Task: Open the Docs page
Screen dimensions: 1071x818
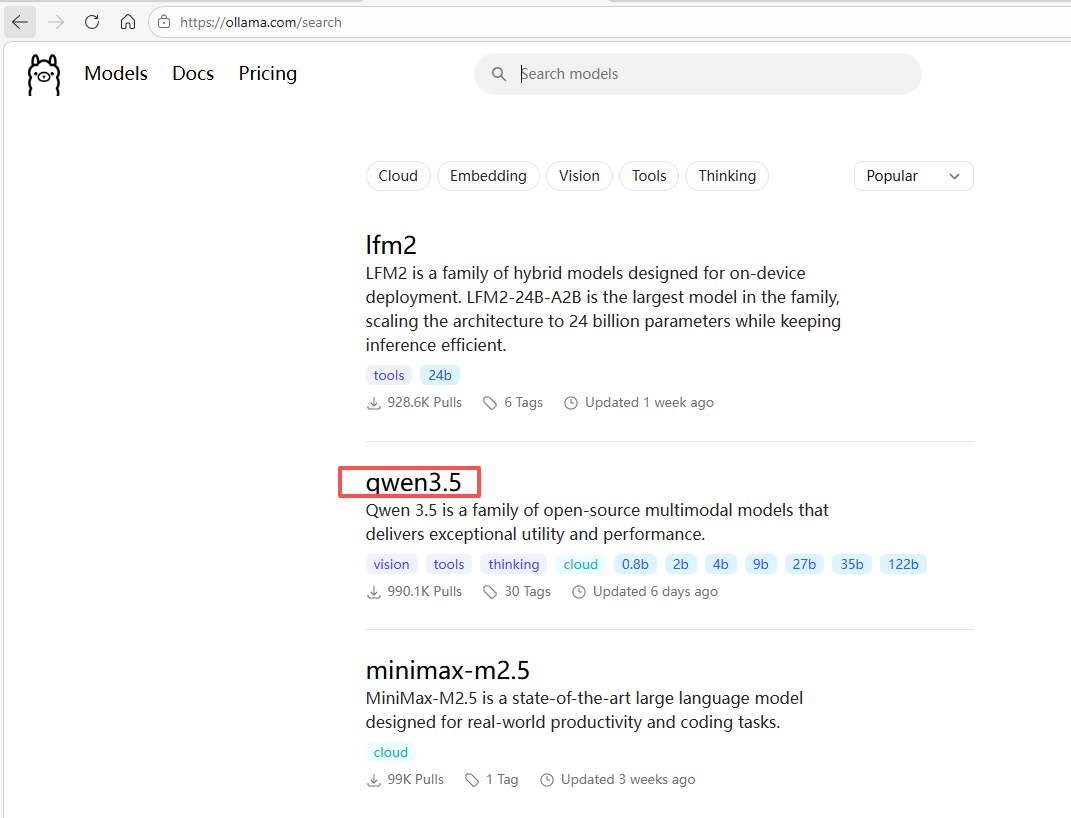Action: pos(193,74)
